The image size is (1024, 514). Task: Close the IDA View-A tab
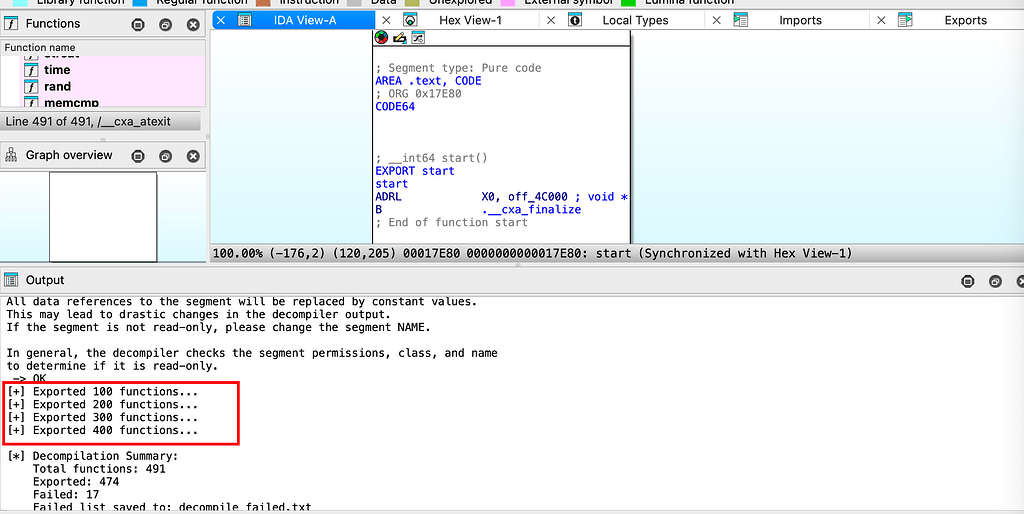(221, 20)
